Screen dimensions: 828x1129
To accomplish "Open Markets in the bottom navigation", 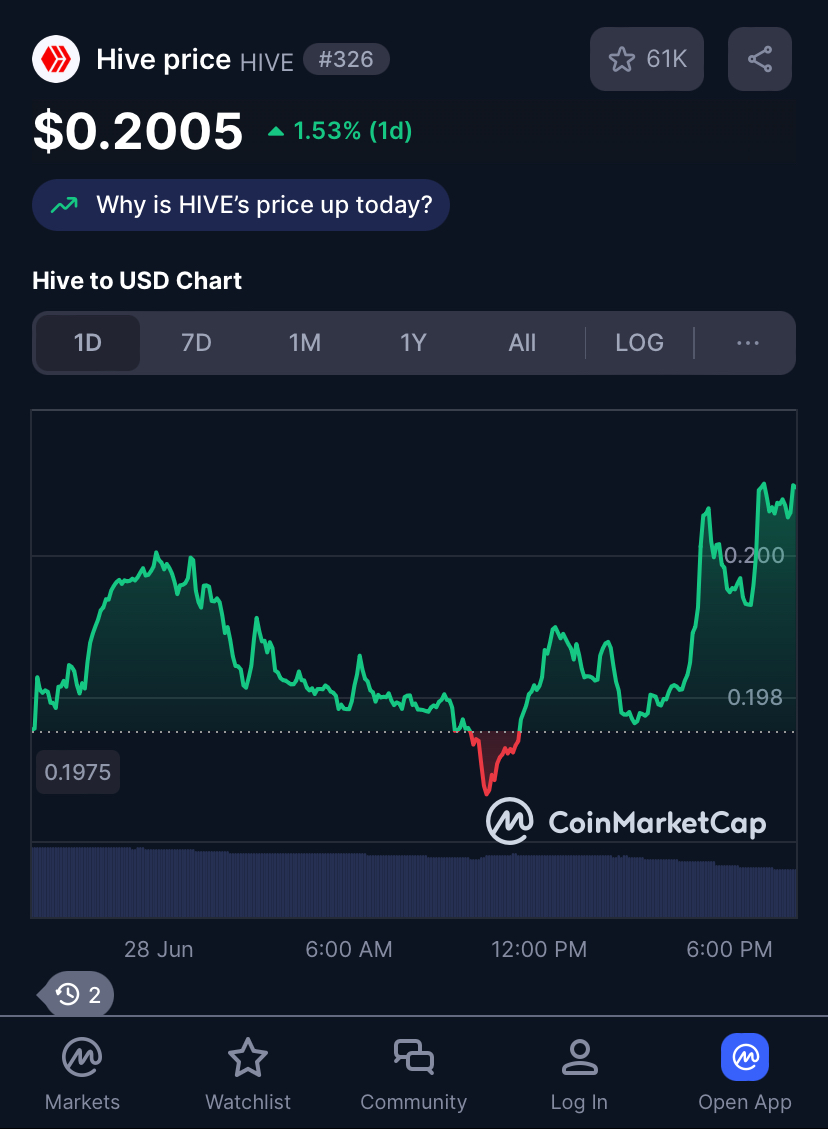I will [82, 1073].
